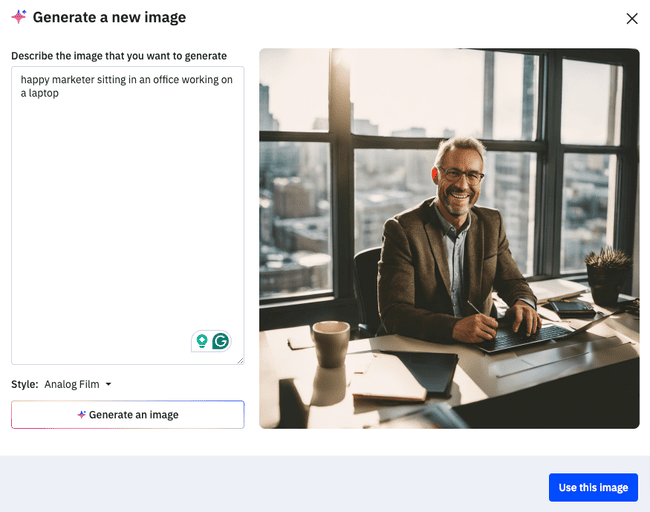Click the 'Describe the image' field label

pyautogui.click(x=119, y=56)
